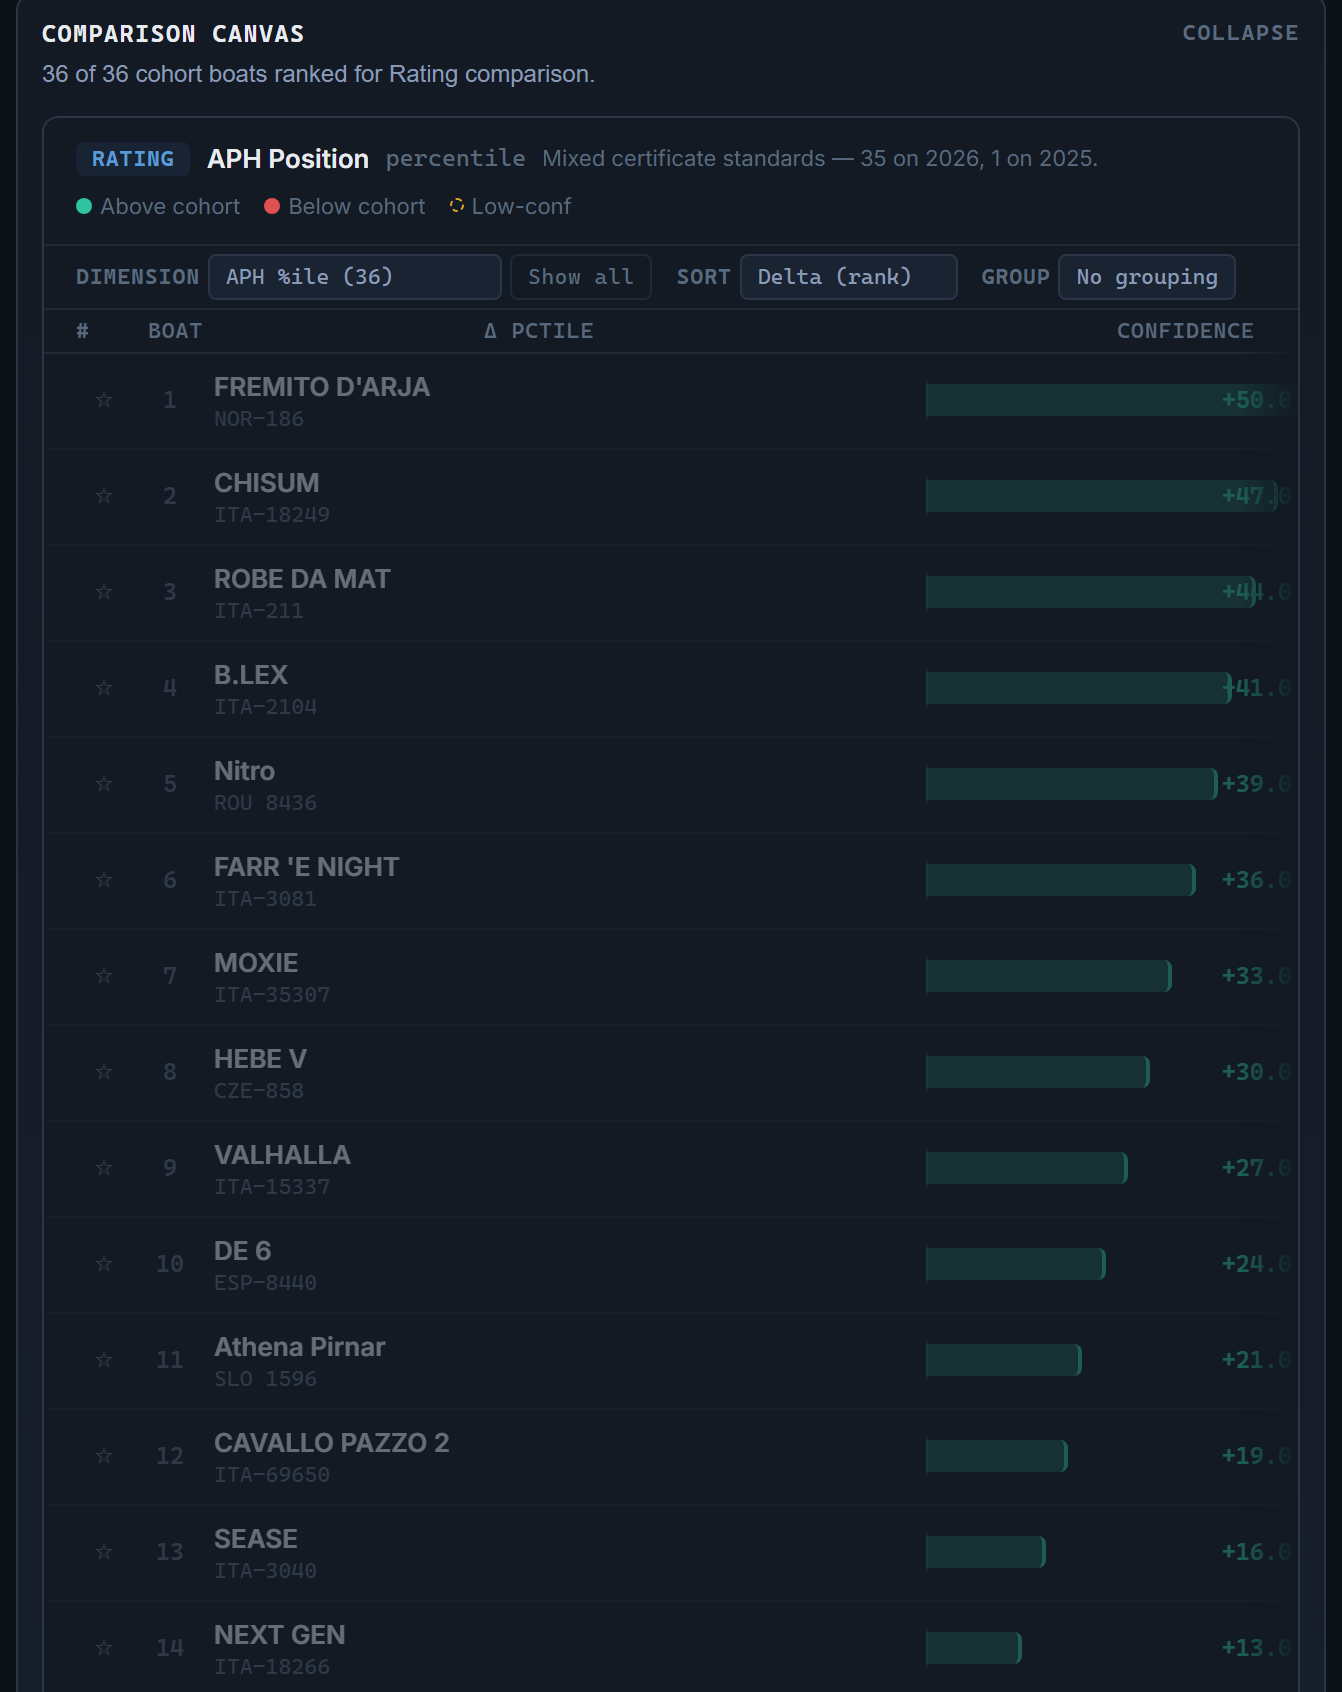Star the SEASE boat row
1342x1692 pixels.
(x=104, y=1552)
